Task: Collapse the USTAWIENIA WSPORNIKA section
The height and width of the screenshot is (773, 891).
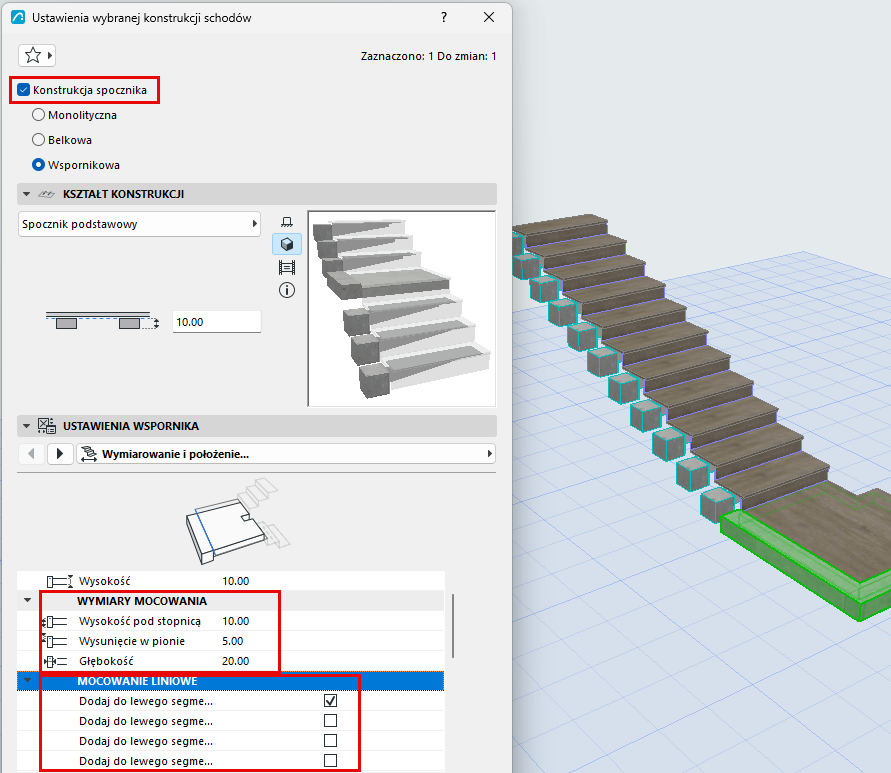Action: click(26, 426)
